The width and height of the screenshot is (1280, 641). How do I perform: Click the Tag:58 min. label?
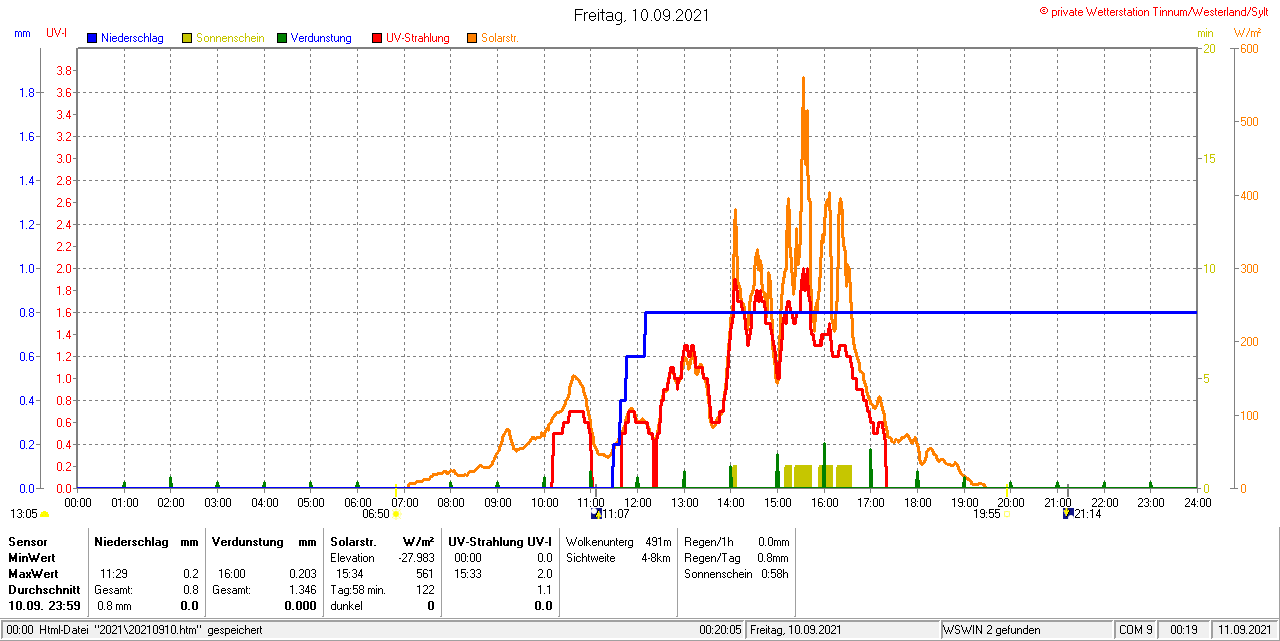click(358, 590)
